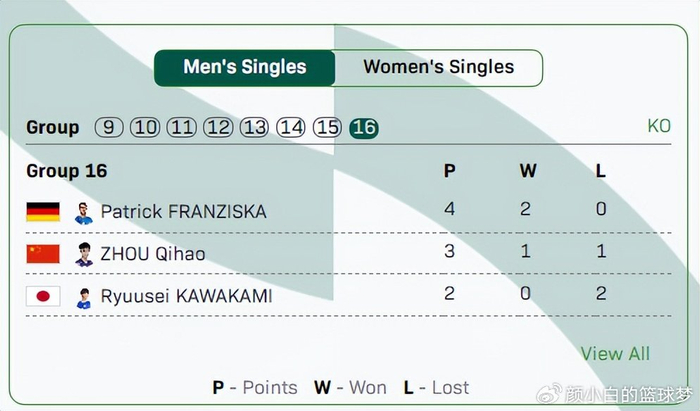The width and height of the screenshot is (700, 411).
Task: Choose group 13 in group selector
Action: 255,128
